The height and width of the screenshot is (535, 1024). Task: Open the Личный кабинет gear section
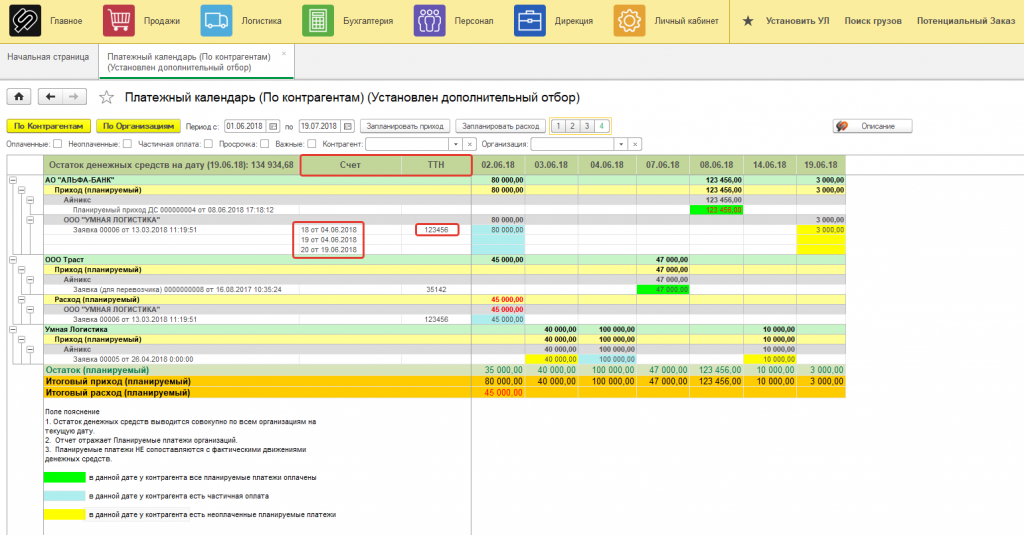click(x=630, y=20)
